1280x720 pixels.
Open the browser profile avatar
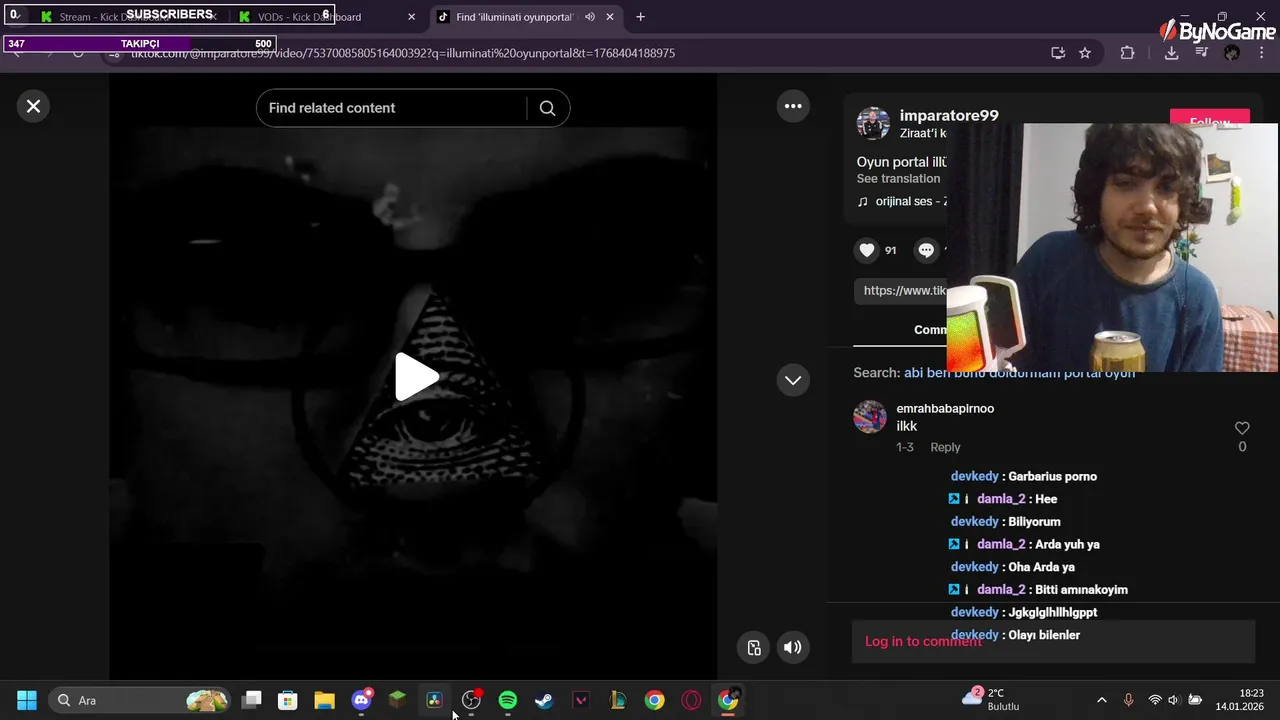1232,53
